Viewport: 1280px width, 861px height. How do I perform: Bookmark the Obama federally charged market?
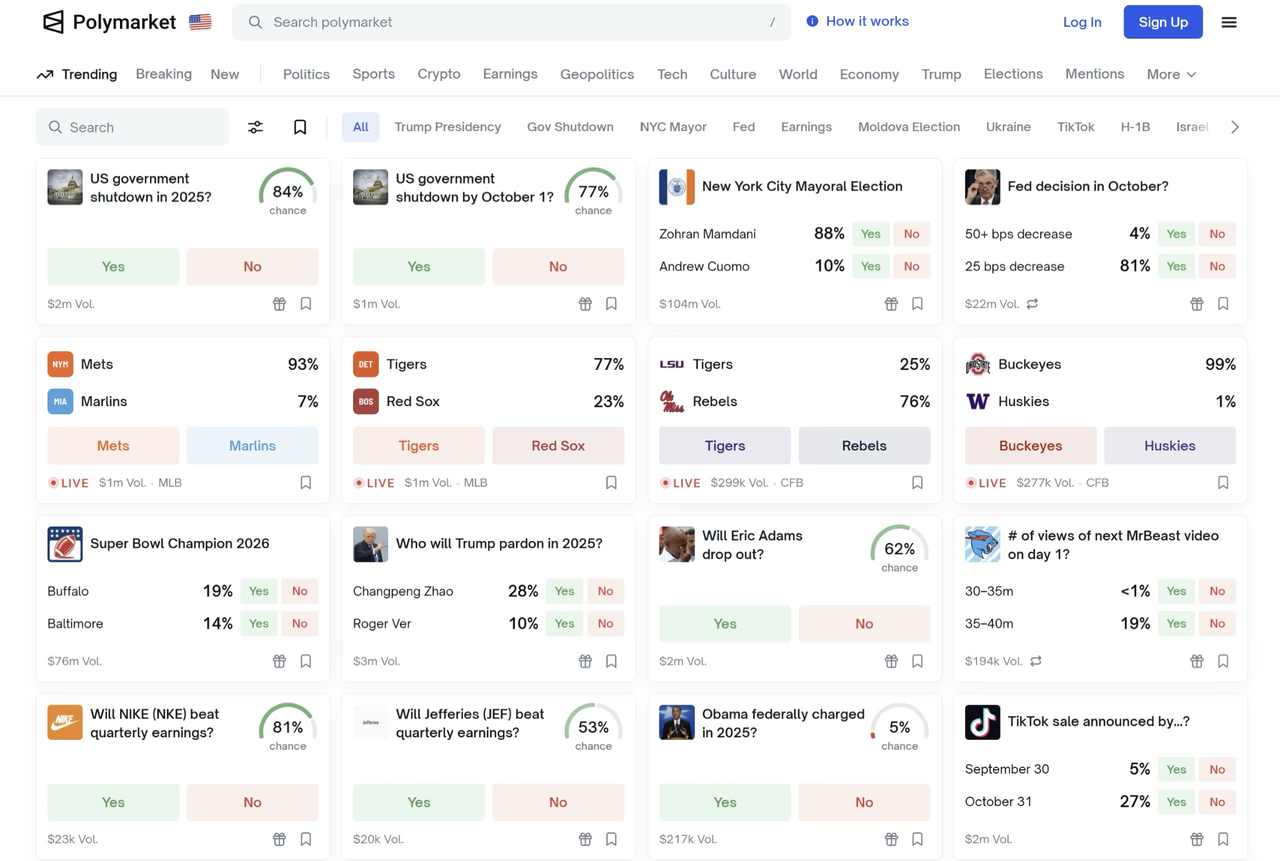[x=917, y=839]
